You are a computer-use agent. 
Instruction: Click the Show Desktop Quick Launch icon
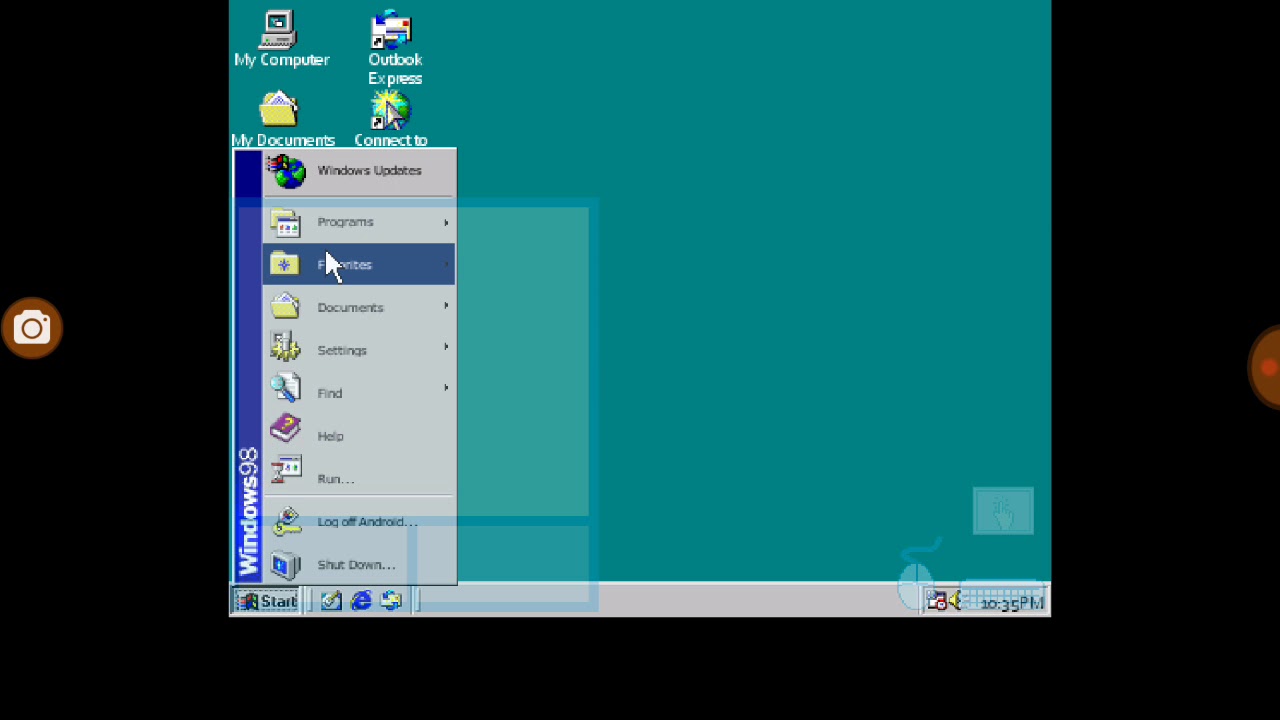[331, 600]
